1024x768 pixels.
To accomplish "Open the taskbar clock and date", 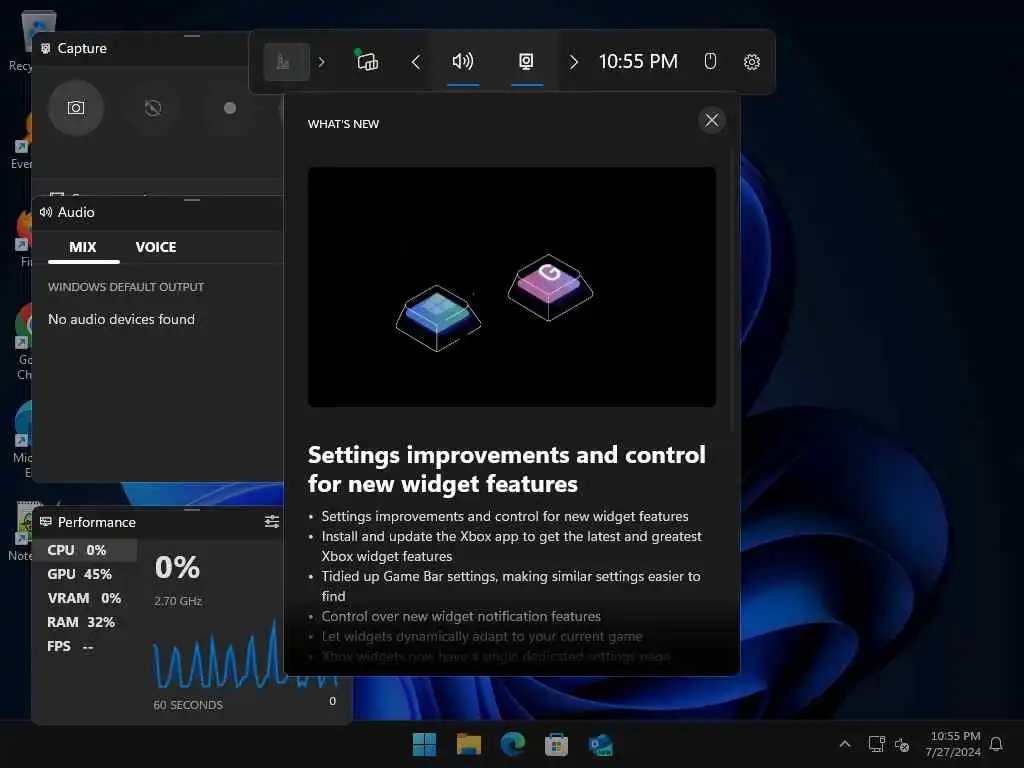I will tap(953, 744).
